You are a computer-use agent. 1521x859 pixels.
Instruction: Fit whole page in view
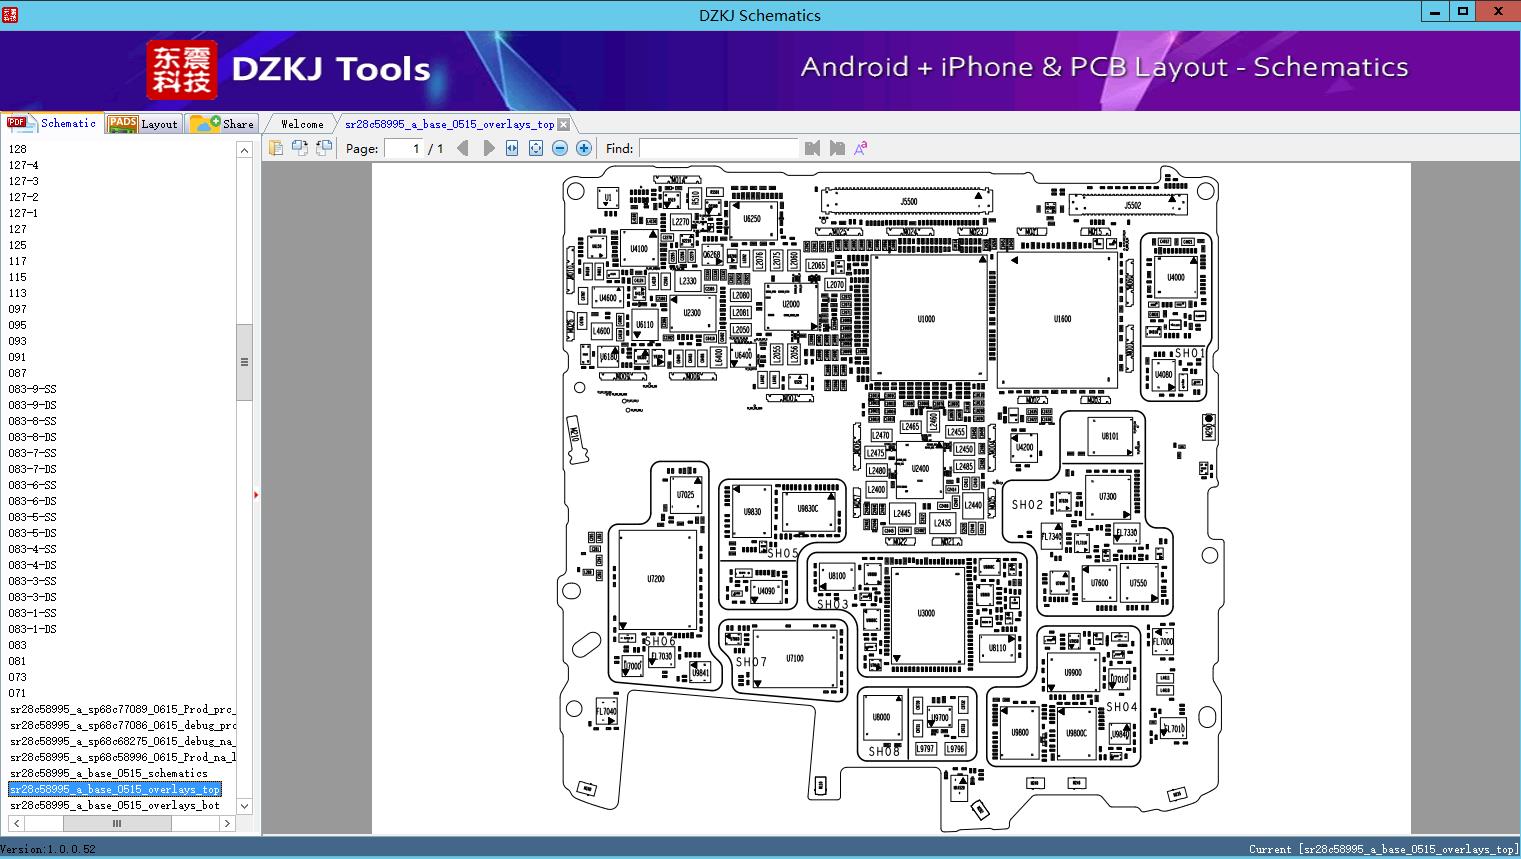tap(536, 148)
